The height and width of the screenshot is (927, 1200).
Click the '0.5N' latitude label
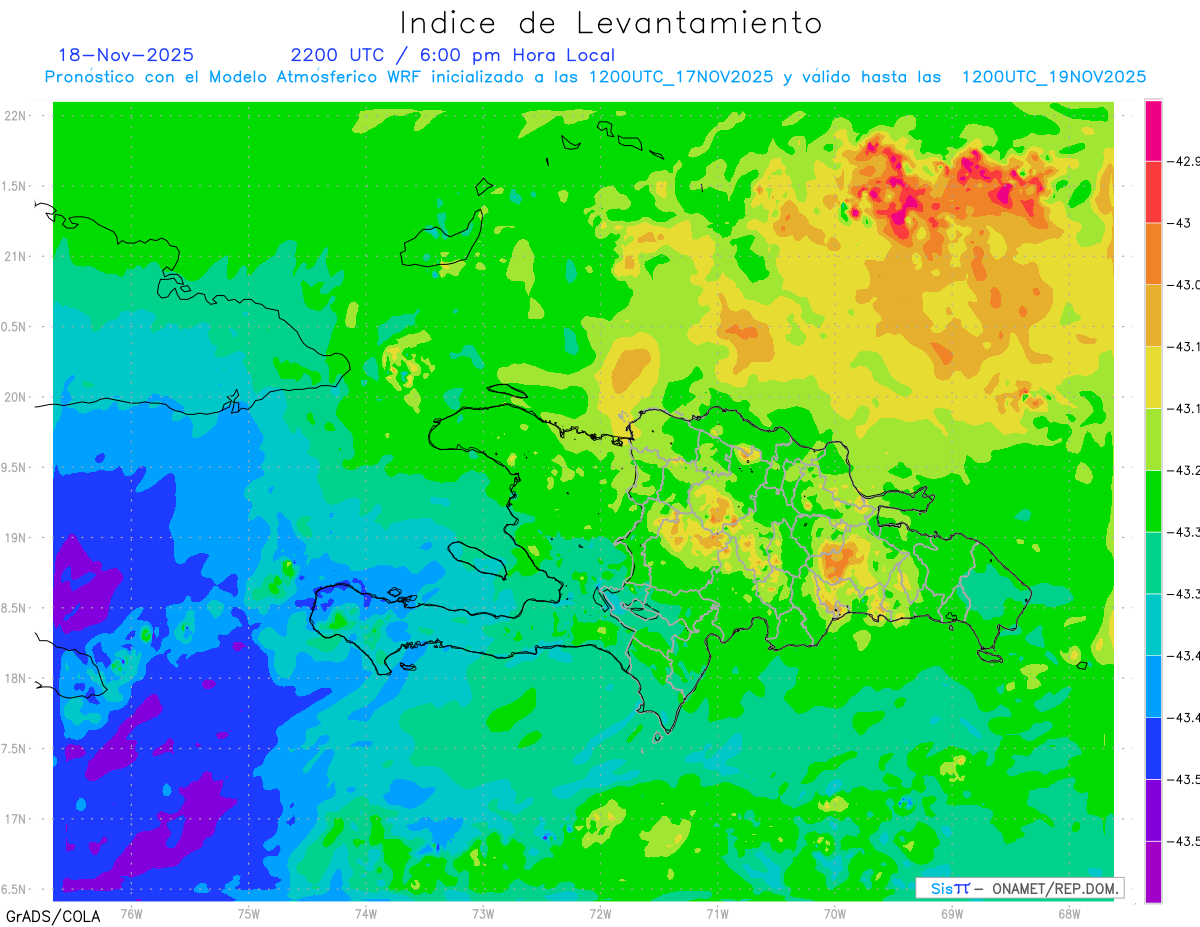point(15,327)
